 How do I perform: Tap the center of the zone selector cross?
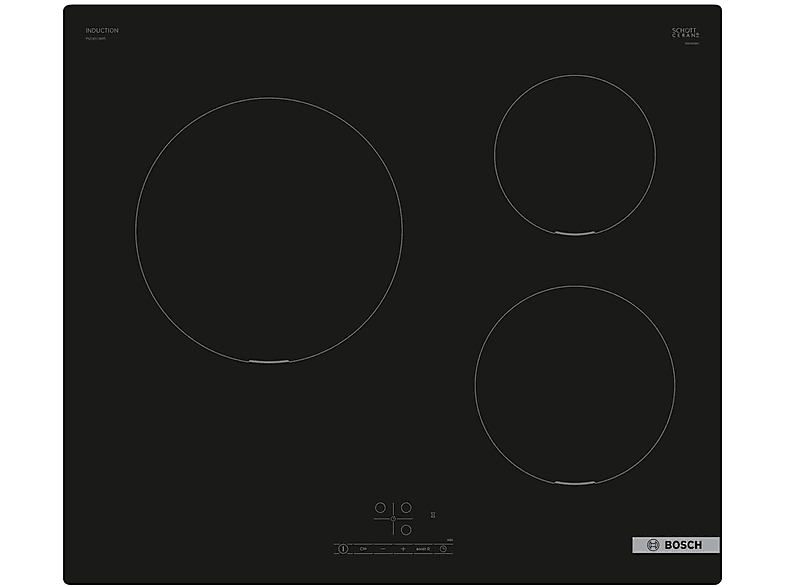(393, 520)
